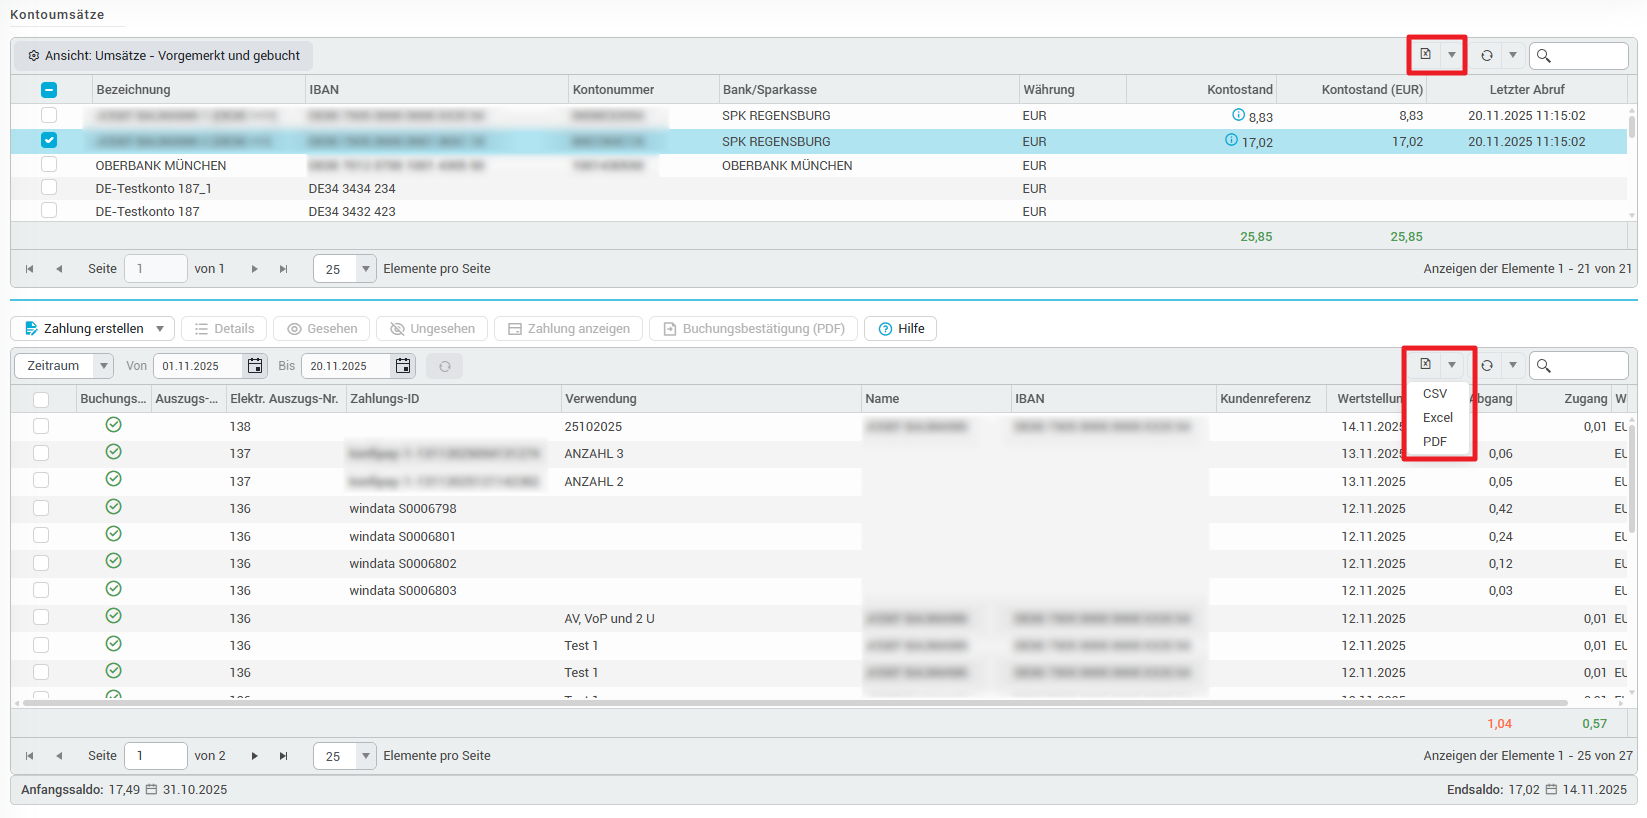Open the items-per-page dropdown in accounts pager
This screenshot has width=1647, height=818.
coord(365,269)
